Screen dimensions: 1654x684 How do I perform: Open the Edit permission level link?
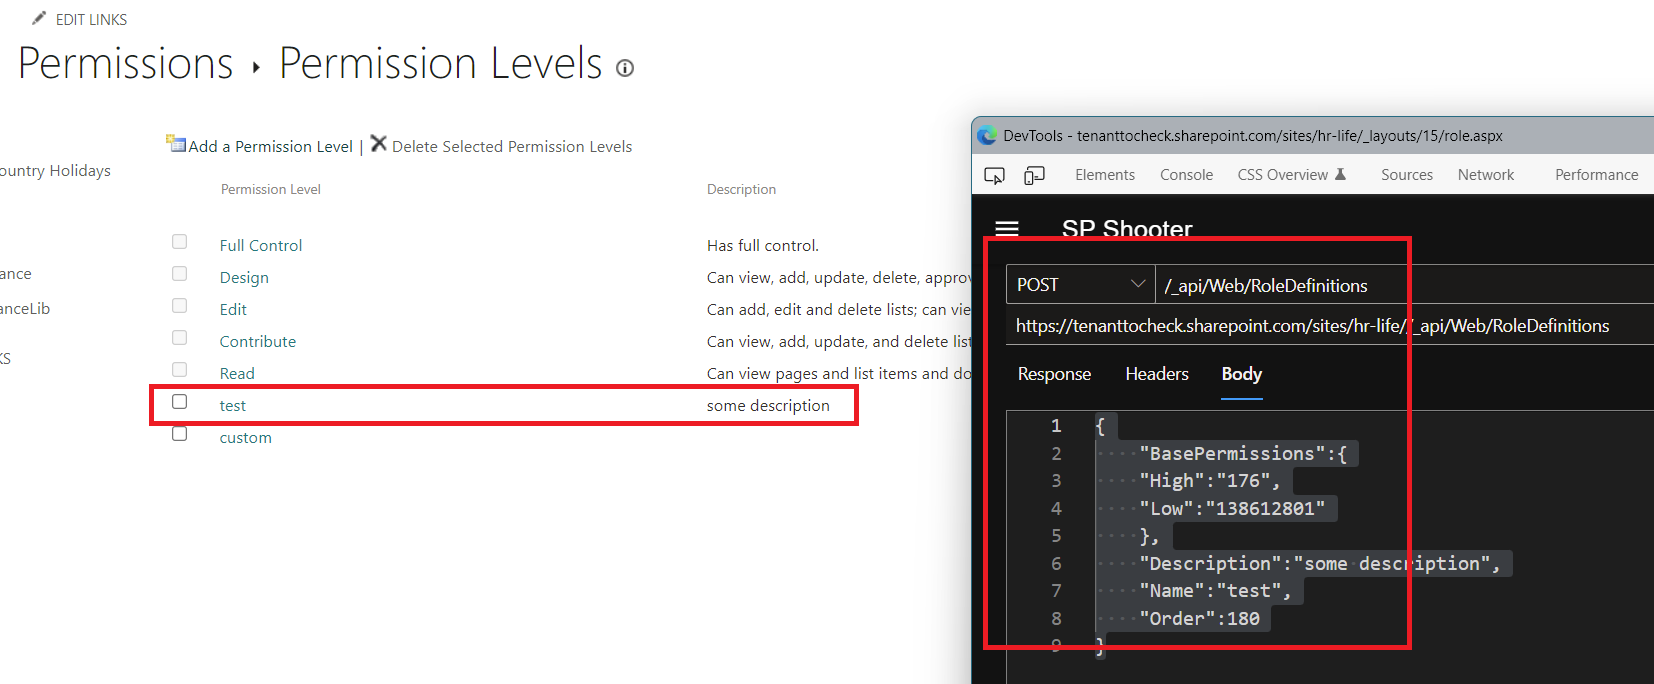pyautogui.click(x=233, y=309)
